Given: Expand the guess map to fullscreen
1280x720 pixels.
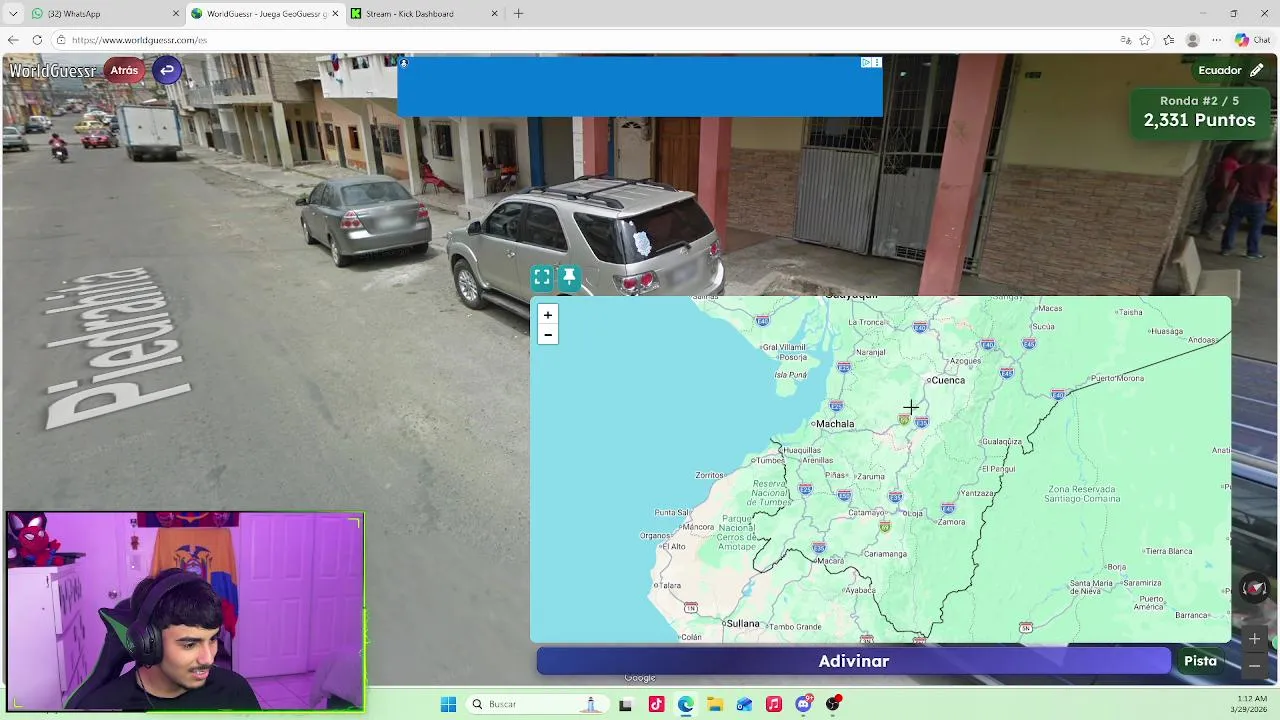Looking at the screenshot, I should click(542, 277).
